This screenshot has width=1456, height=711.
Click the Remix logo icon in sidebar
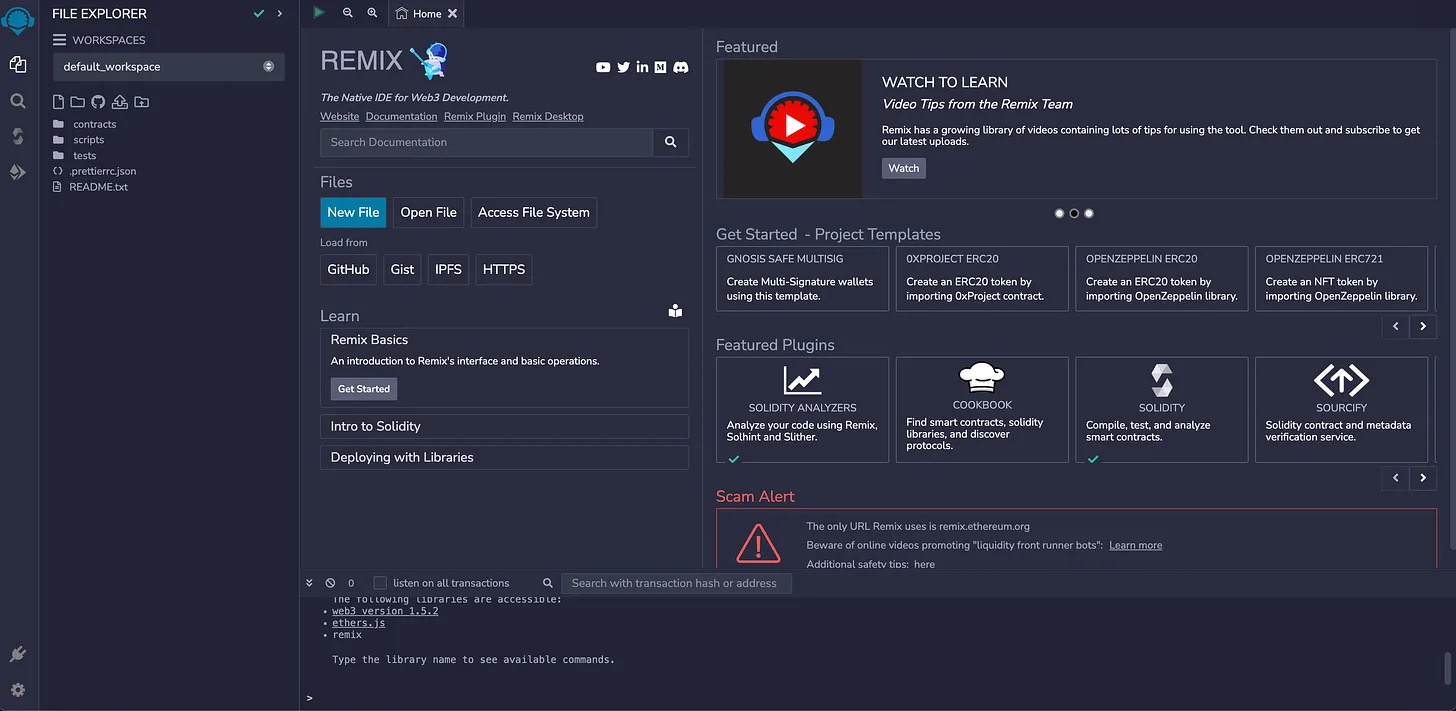point(18,20)
